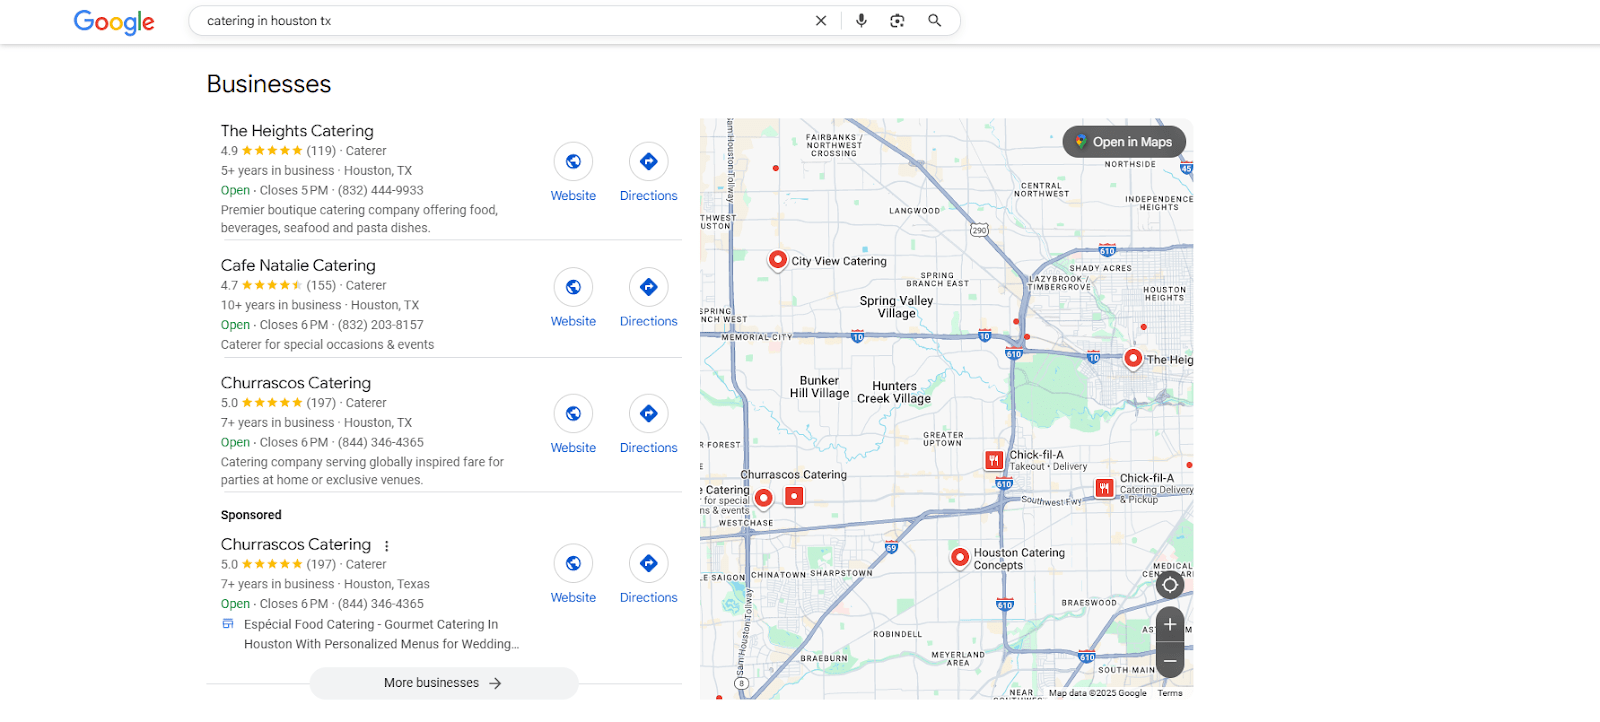Click Cafe Natalie phone (832) 203-8157
Image resolution: width=1600 pixels, height=722 pixels.
pos(381,325)
